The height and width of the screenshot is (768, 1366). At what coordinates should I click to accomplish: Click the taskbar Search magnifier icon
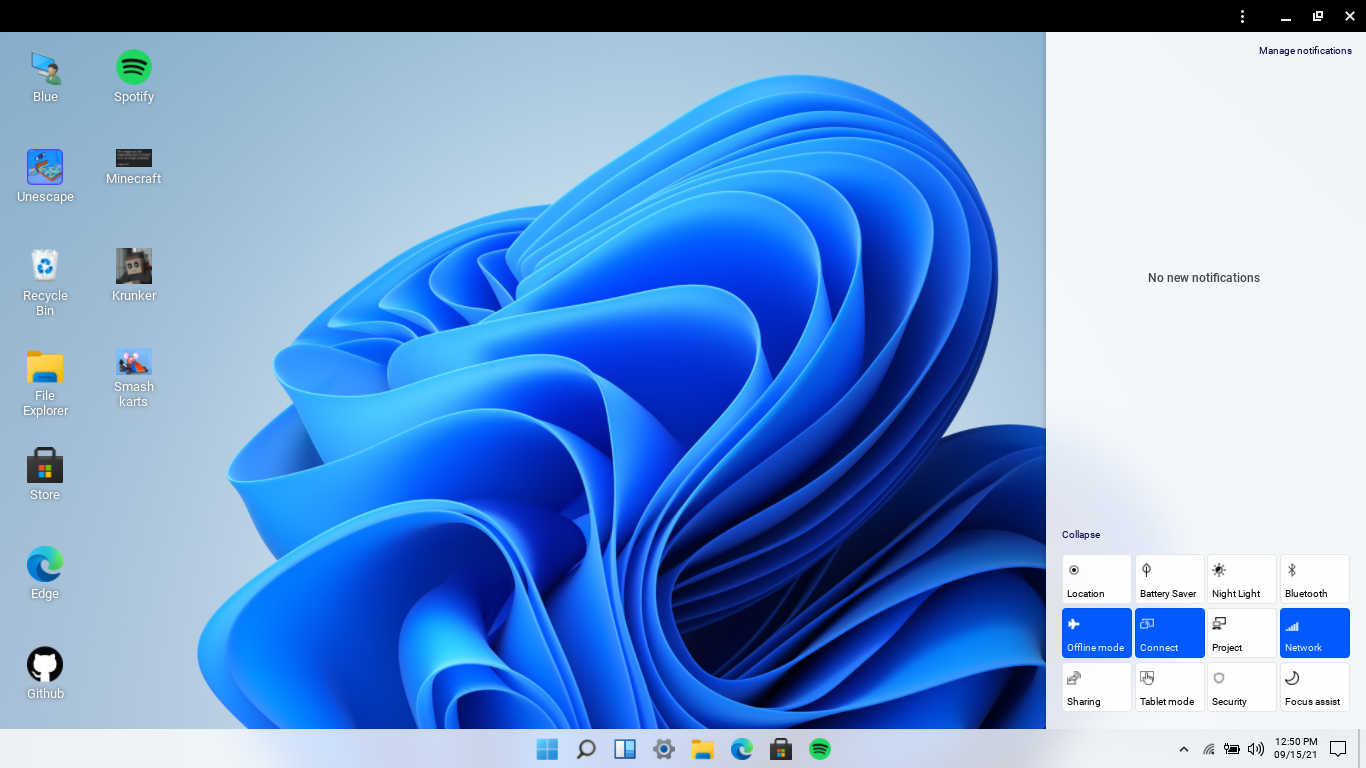point(587,749)
